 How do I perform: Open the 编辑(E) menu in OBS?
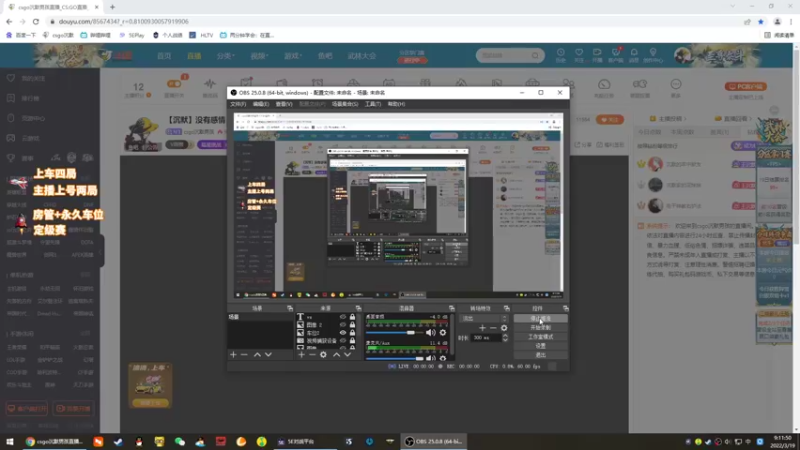tap(261, 104)
